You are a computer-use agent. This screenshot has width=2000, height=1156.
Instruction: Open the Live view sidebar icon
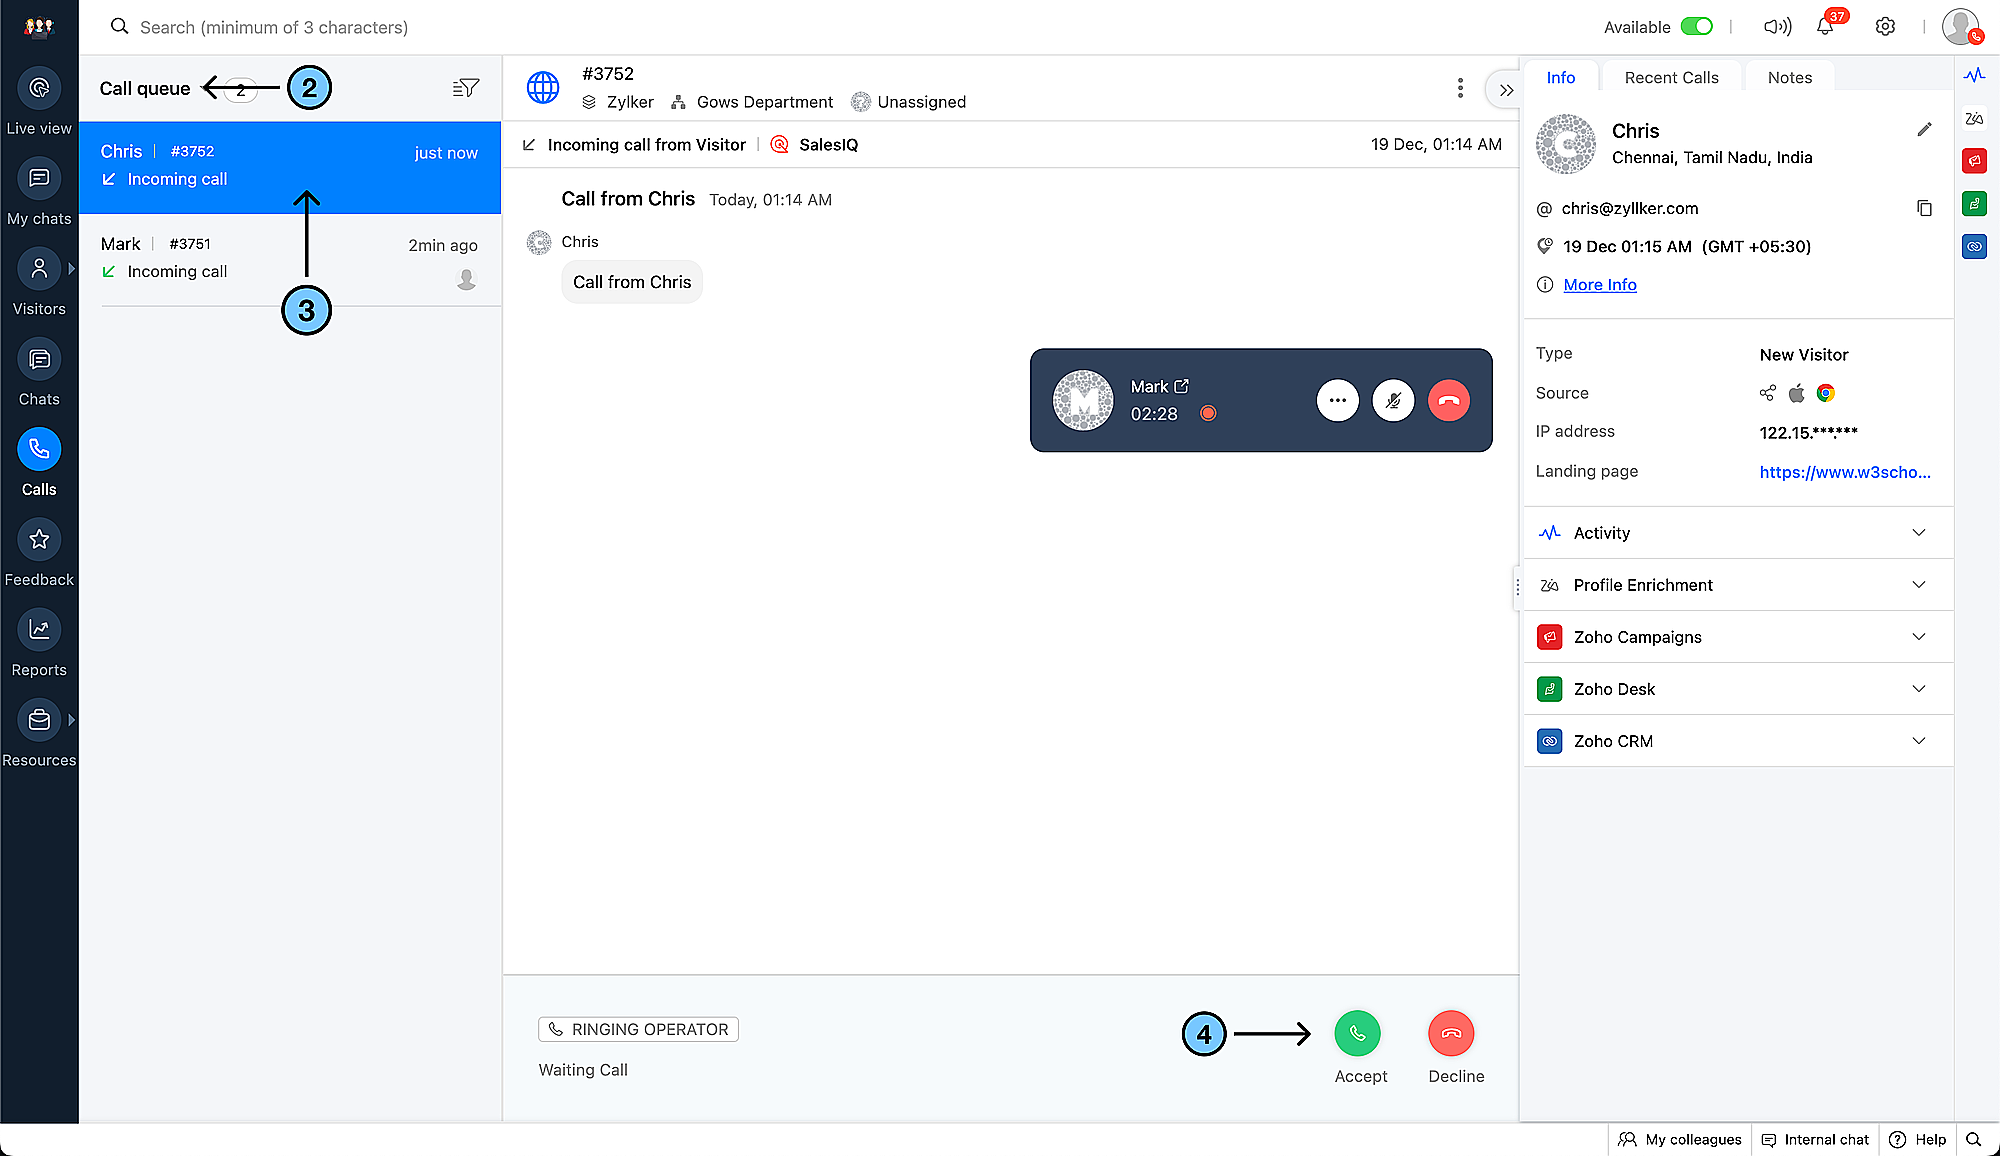pos(39,89)
